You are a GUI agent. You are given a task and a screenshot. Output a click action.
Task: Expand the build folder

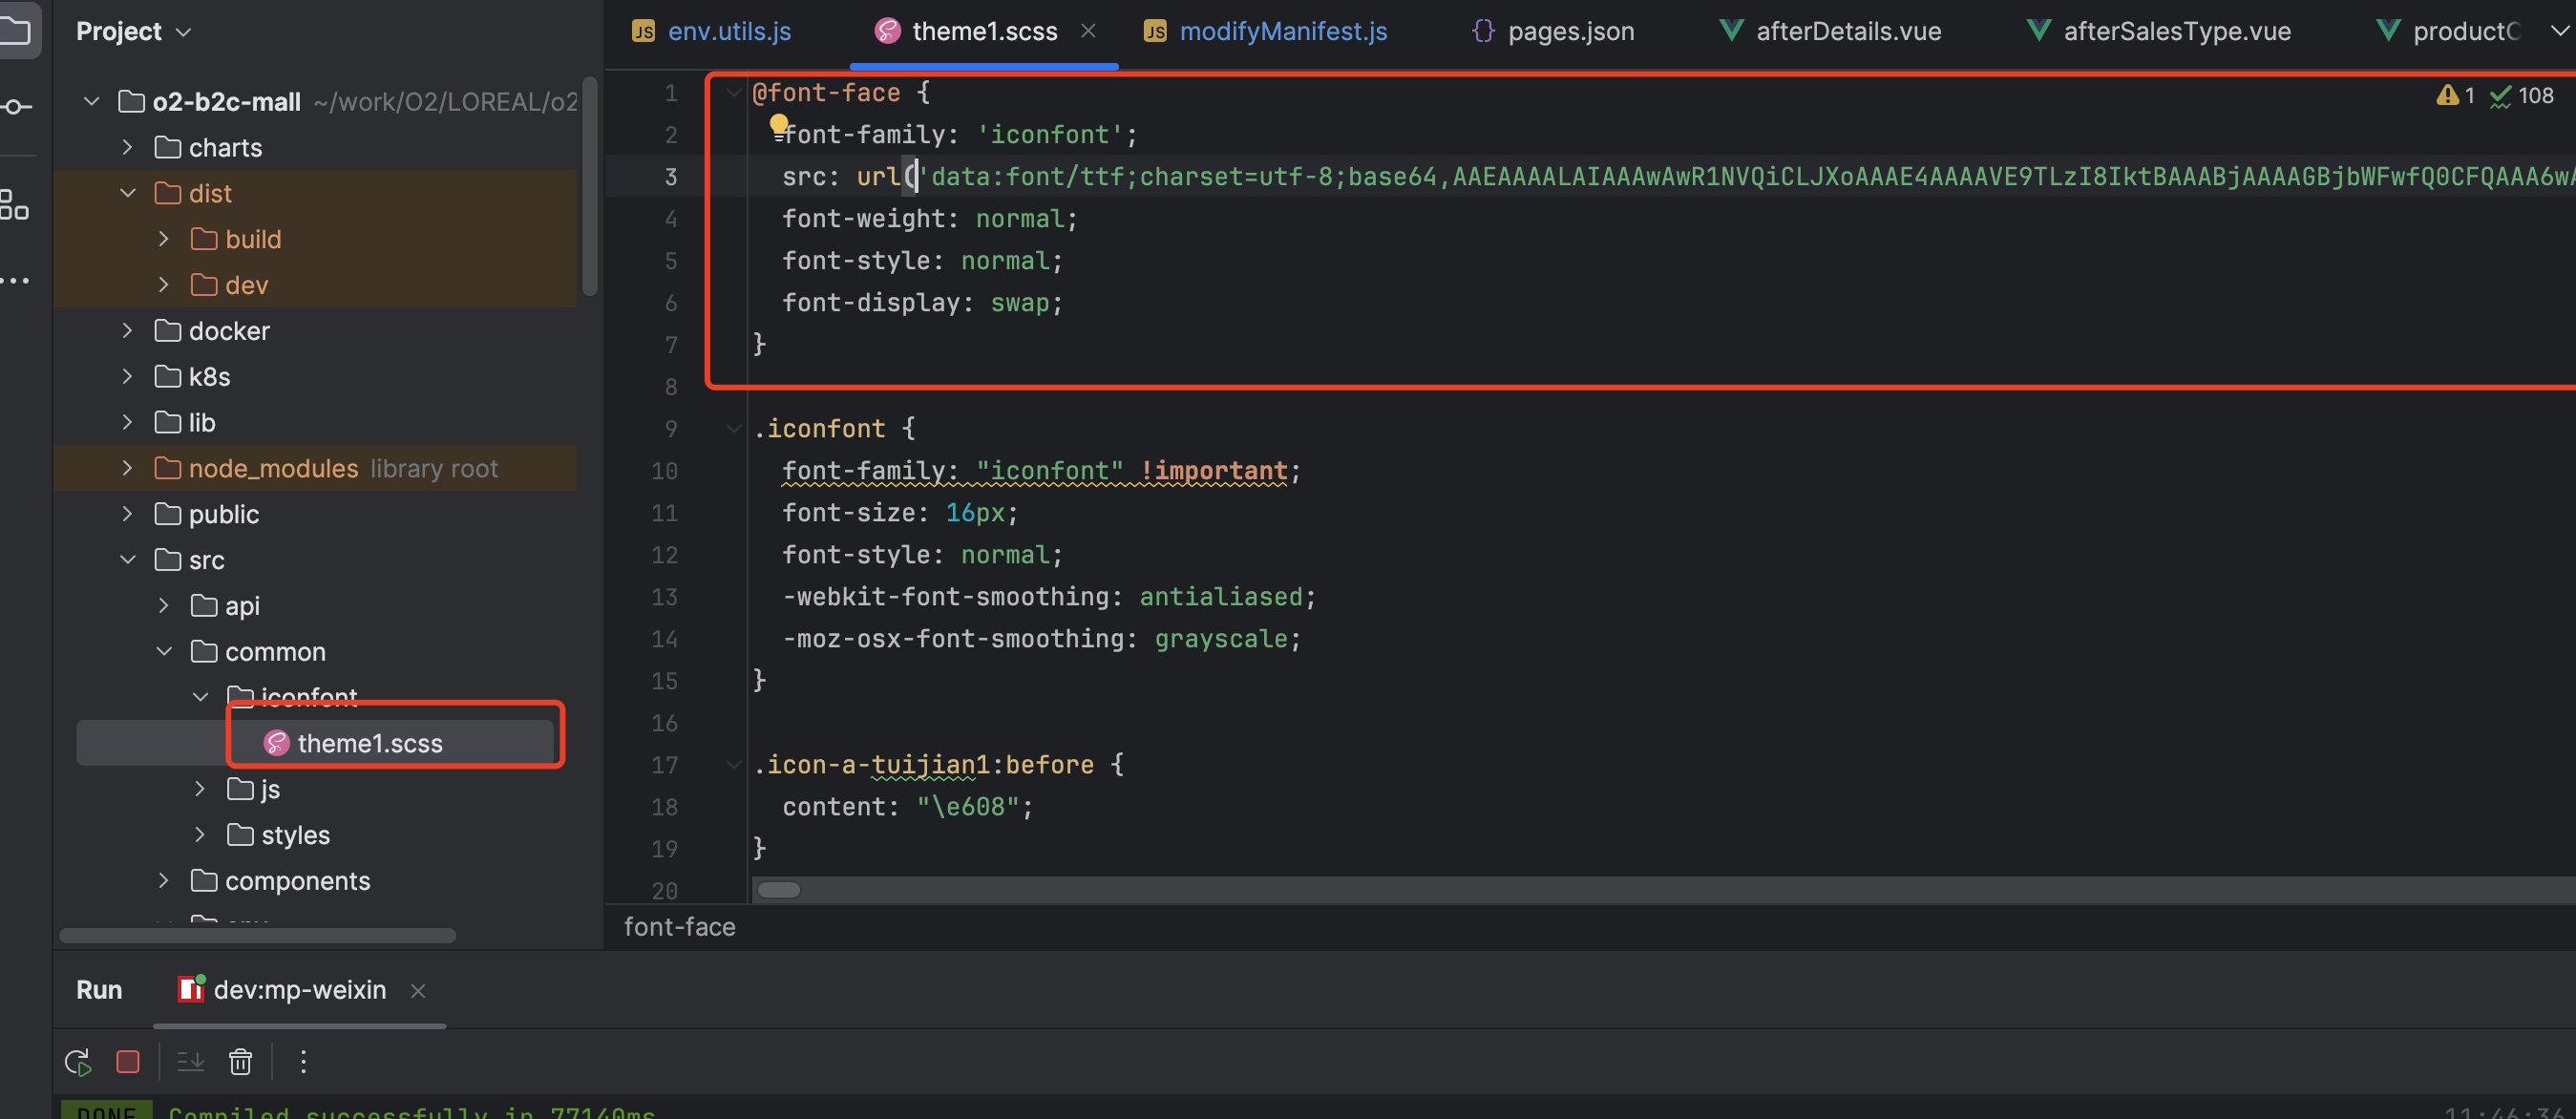[164, 239]
